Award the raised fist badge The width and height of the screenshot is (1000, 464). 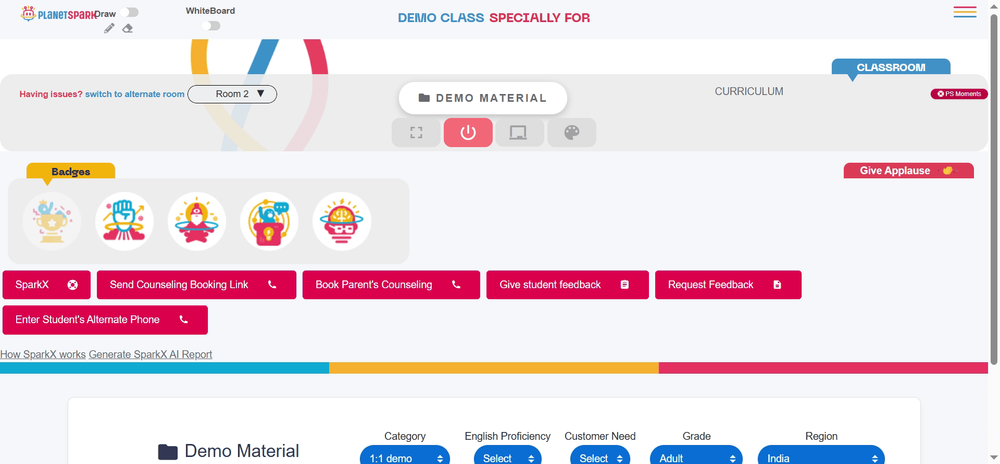(124, 221)
